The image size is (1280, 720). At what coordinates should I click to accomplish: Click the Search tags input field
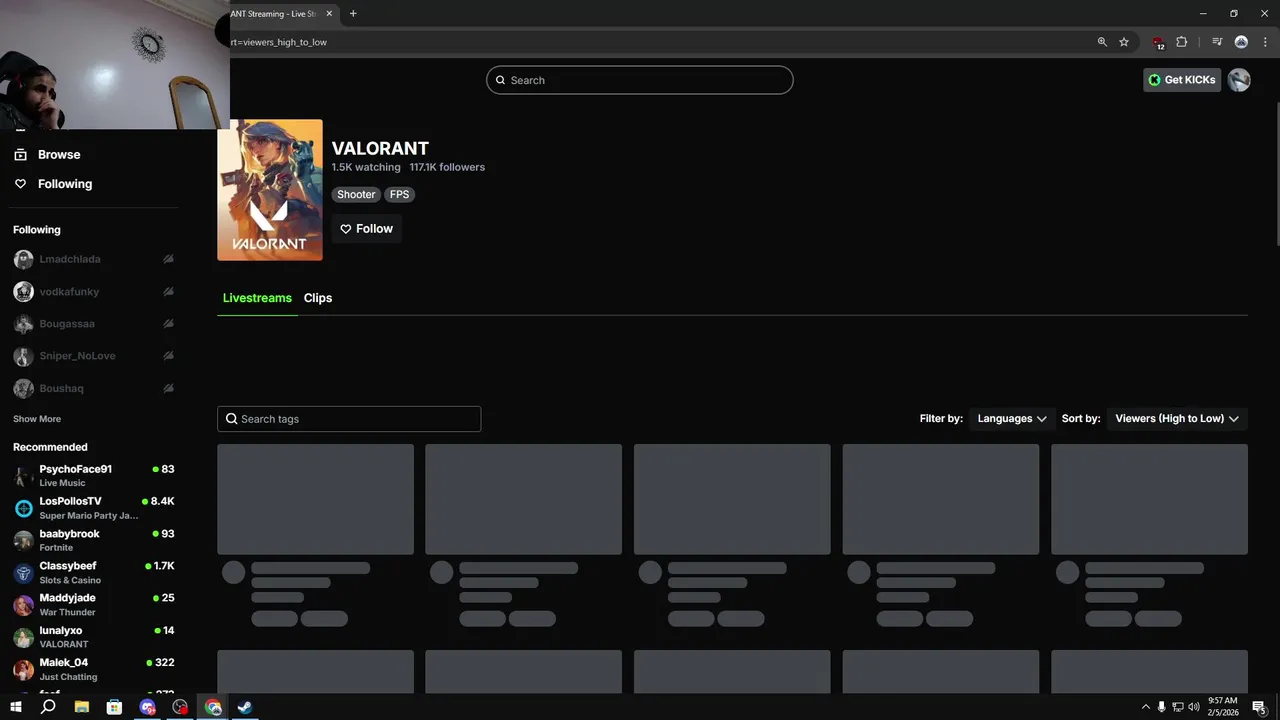[349, 419]
